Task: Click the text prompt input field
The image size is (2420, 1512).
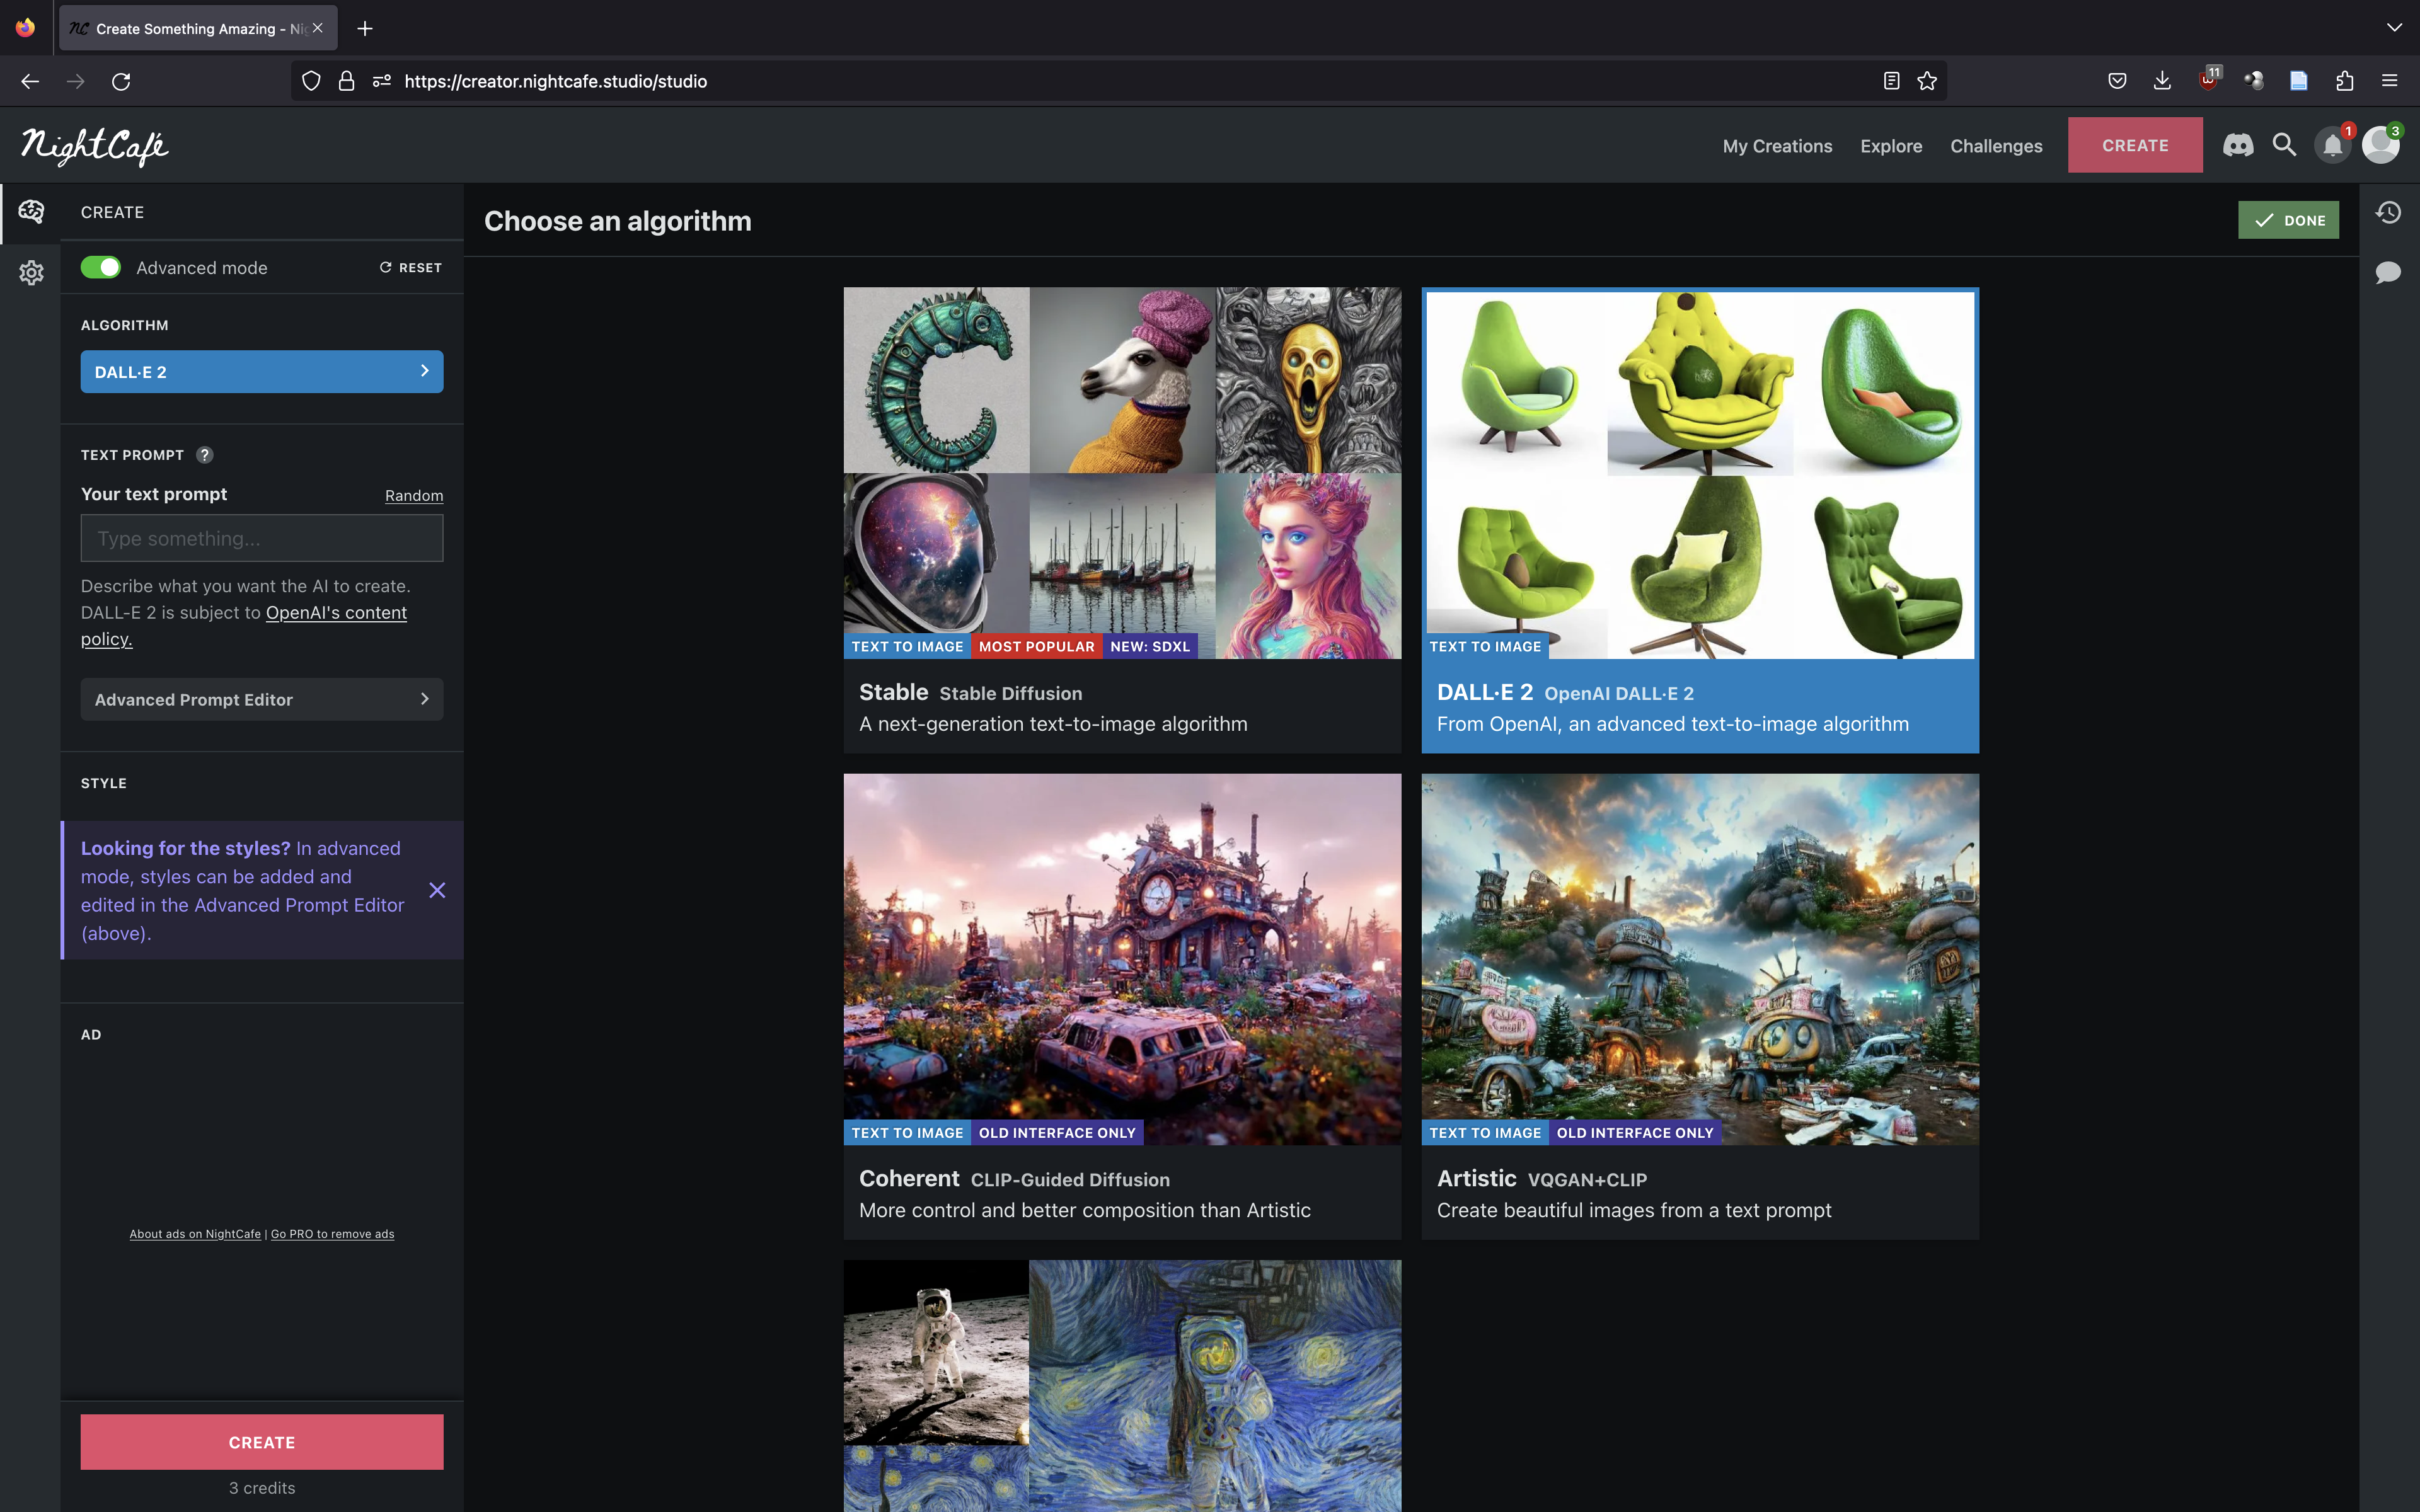Action: click(262, 538)
